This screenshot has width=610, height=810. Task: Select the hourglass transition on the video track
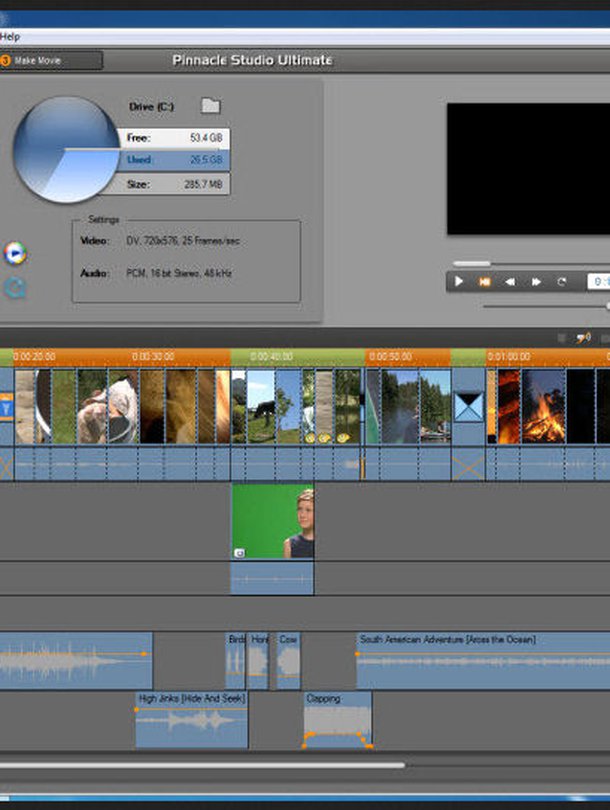tap(468, 407)
